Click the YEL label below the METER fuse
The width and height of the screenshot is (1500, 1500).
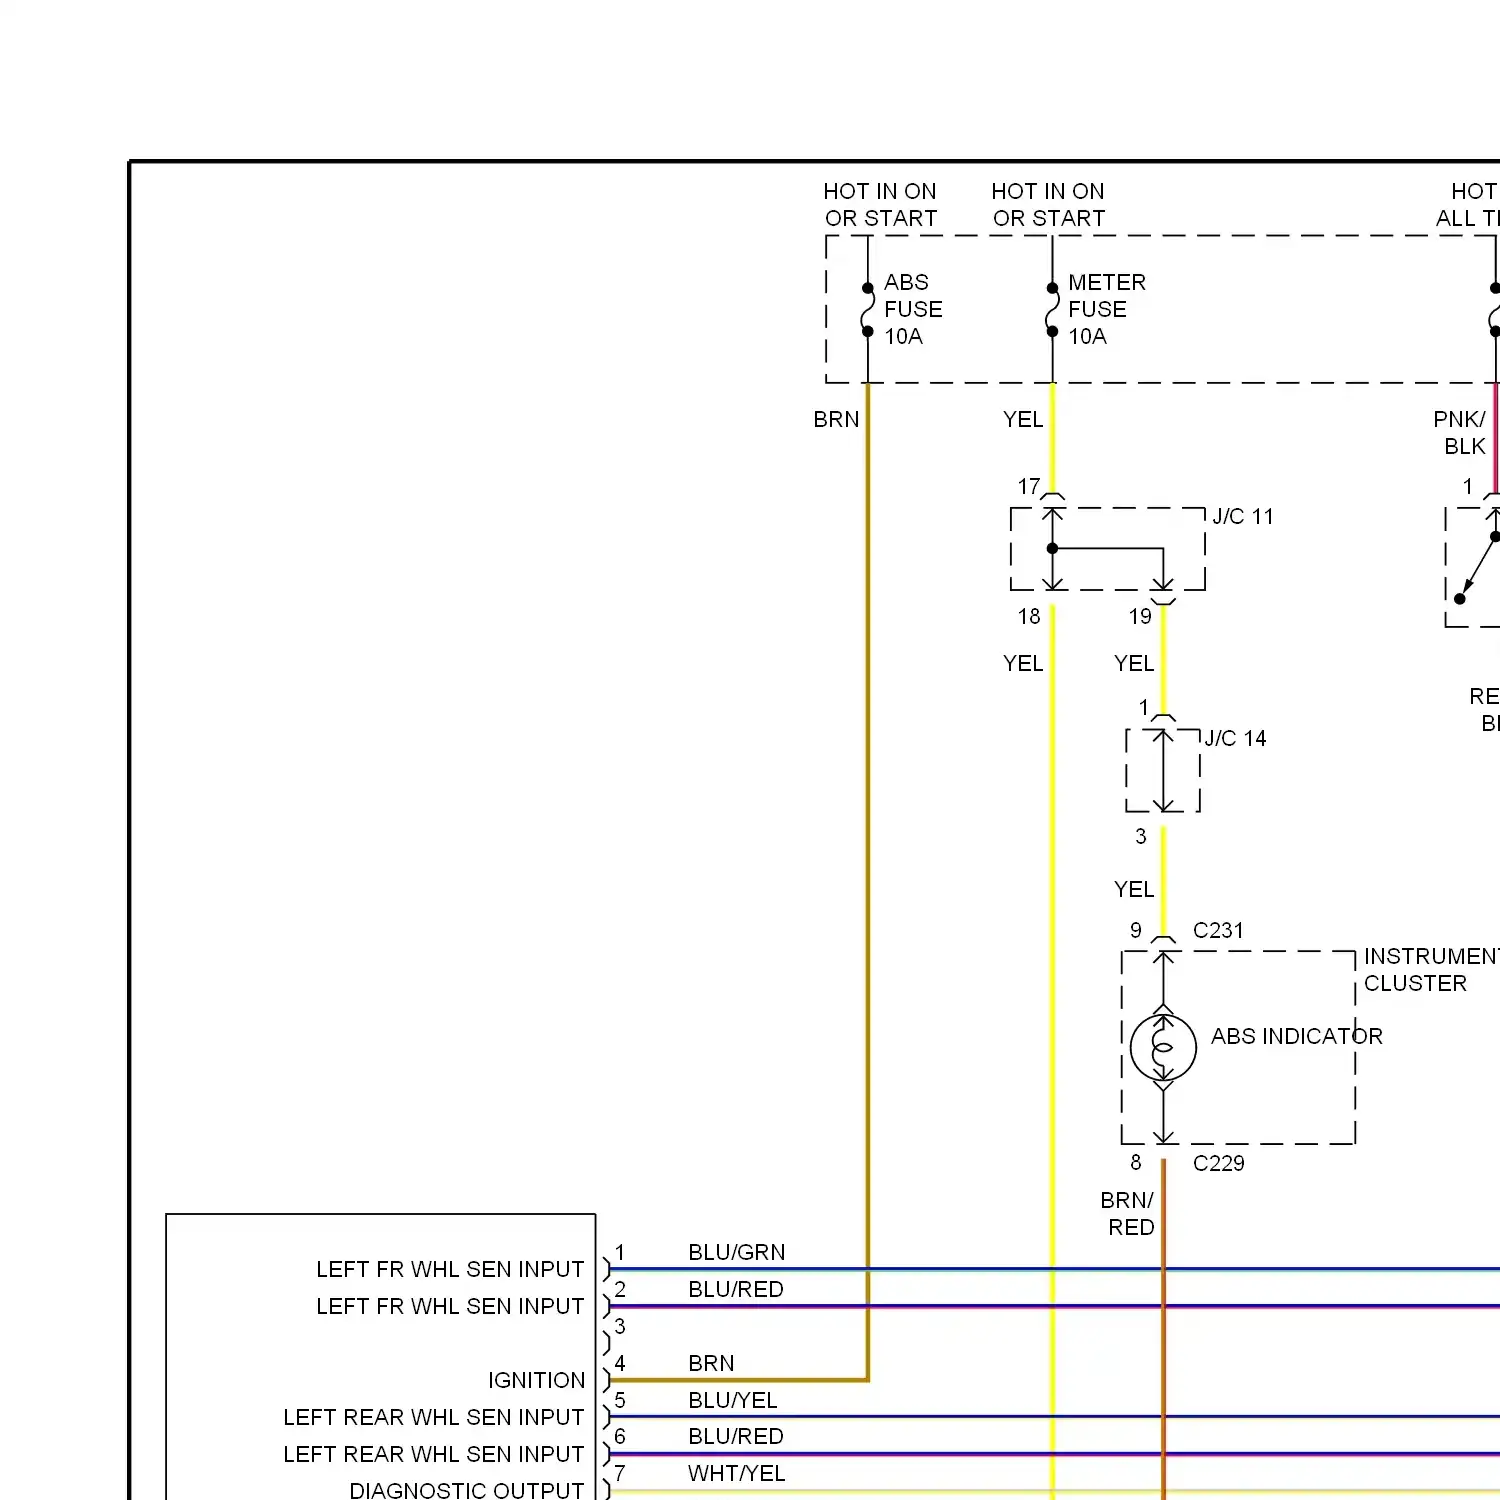pyautogui.click(x=1023, y=420)
